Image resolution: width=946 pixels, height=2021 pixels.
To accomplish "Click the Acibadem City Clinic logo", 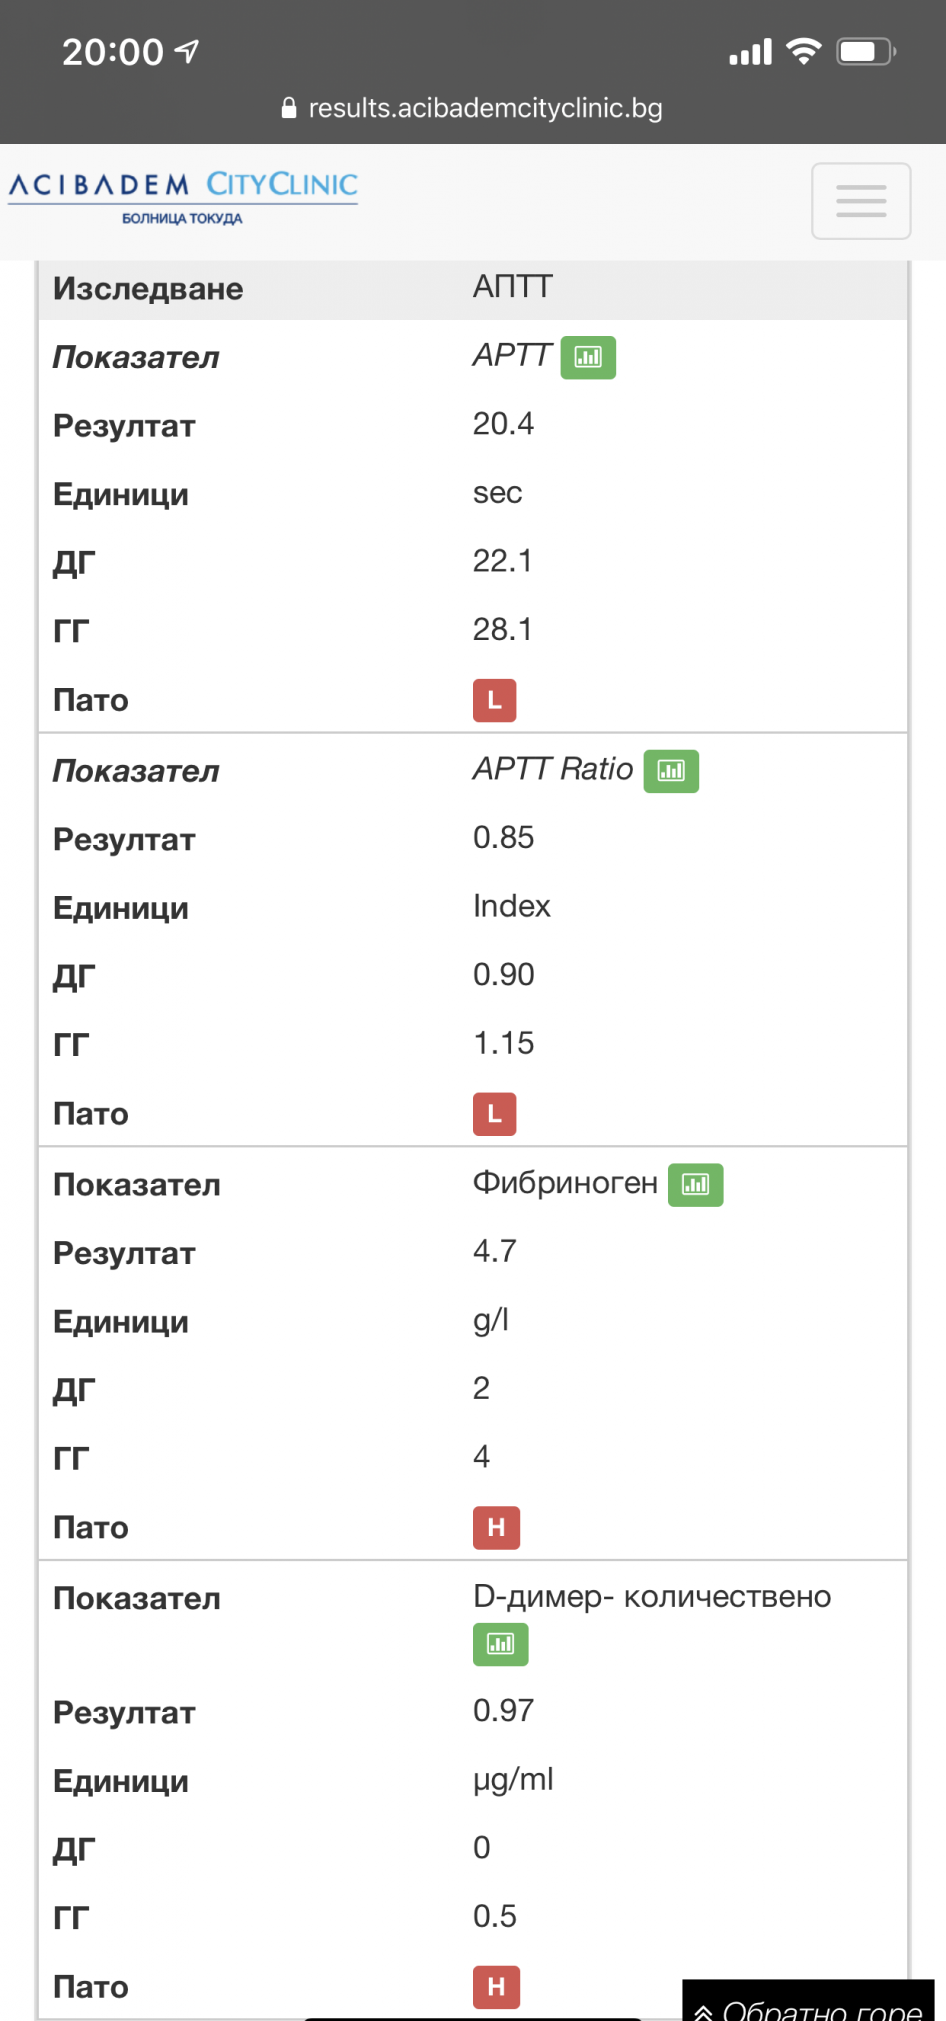I will [183, 197].
